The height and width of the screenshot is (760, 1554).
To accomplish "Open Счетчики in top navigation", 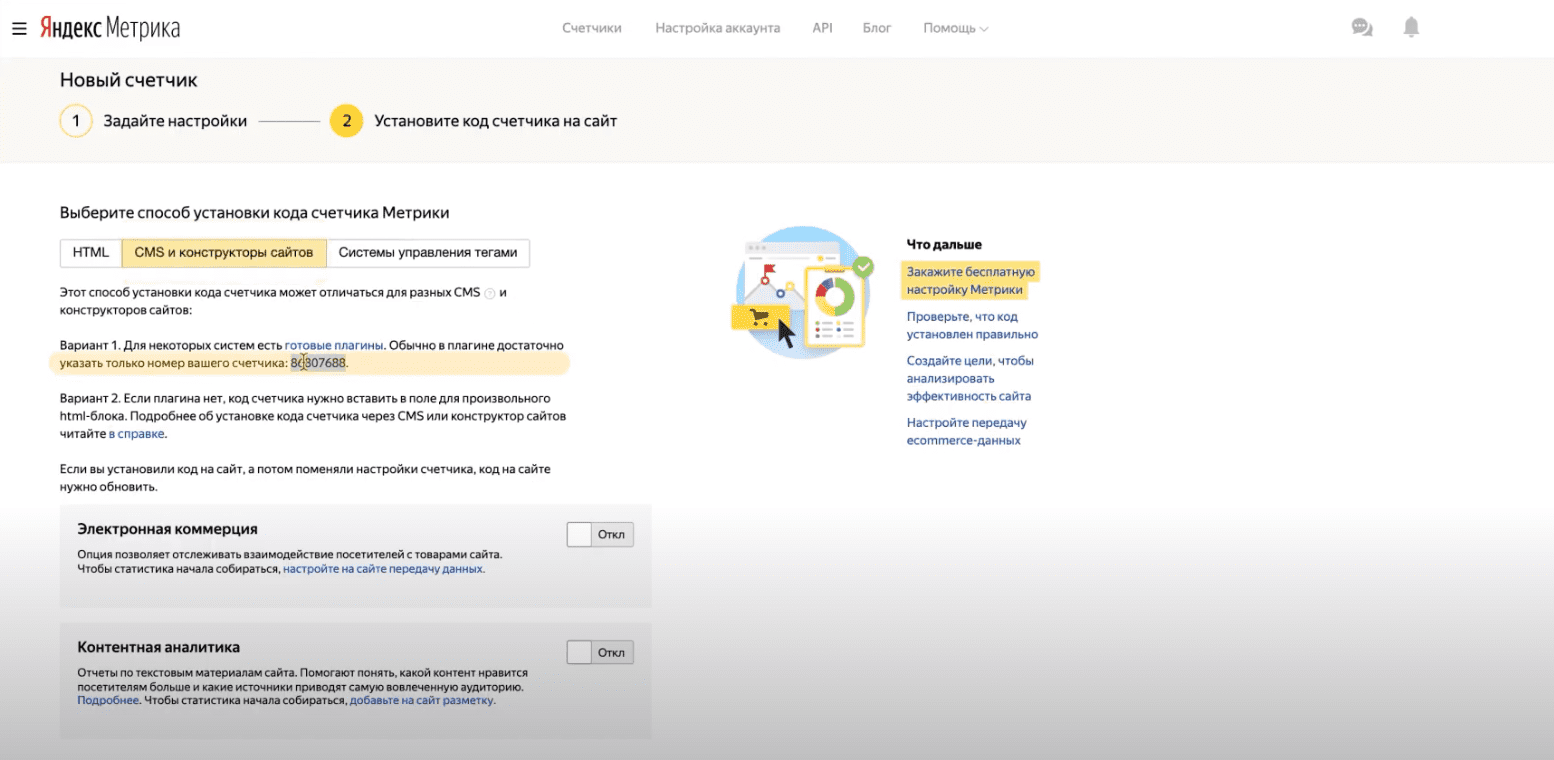I will tap(591, 28).
